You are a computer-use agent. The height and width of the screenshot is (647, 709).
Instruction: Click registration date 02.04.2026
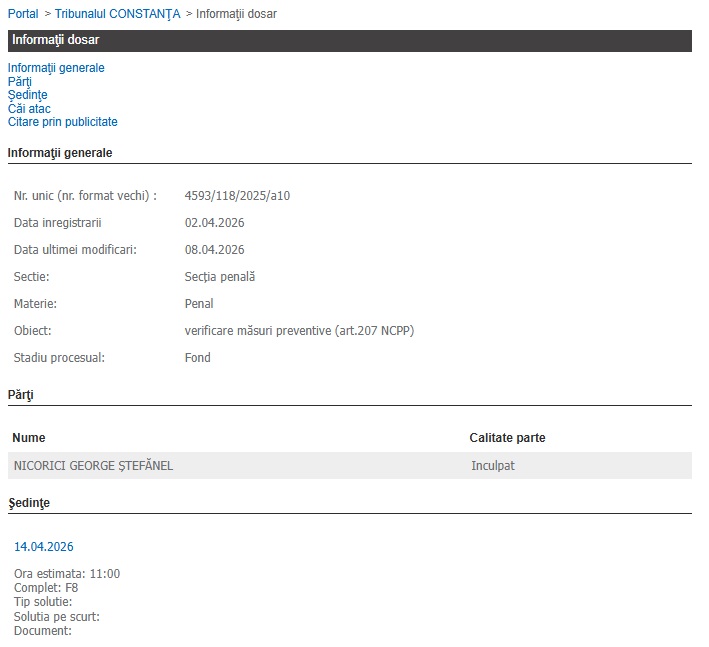coord(214,222)
